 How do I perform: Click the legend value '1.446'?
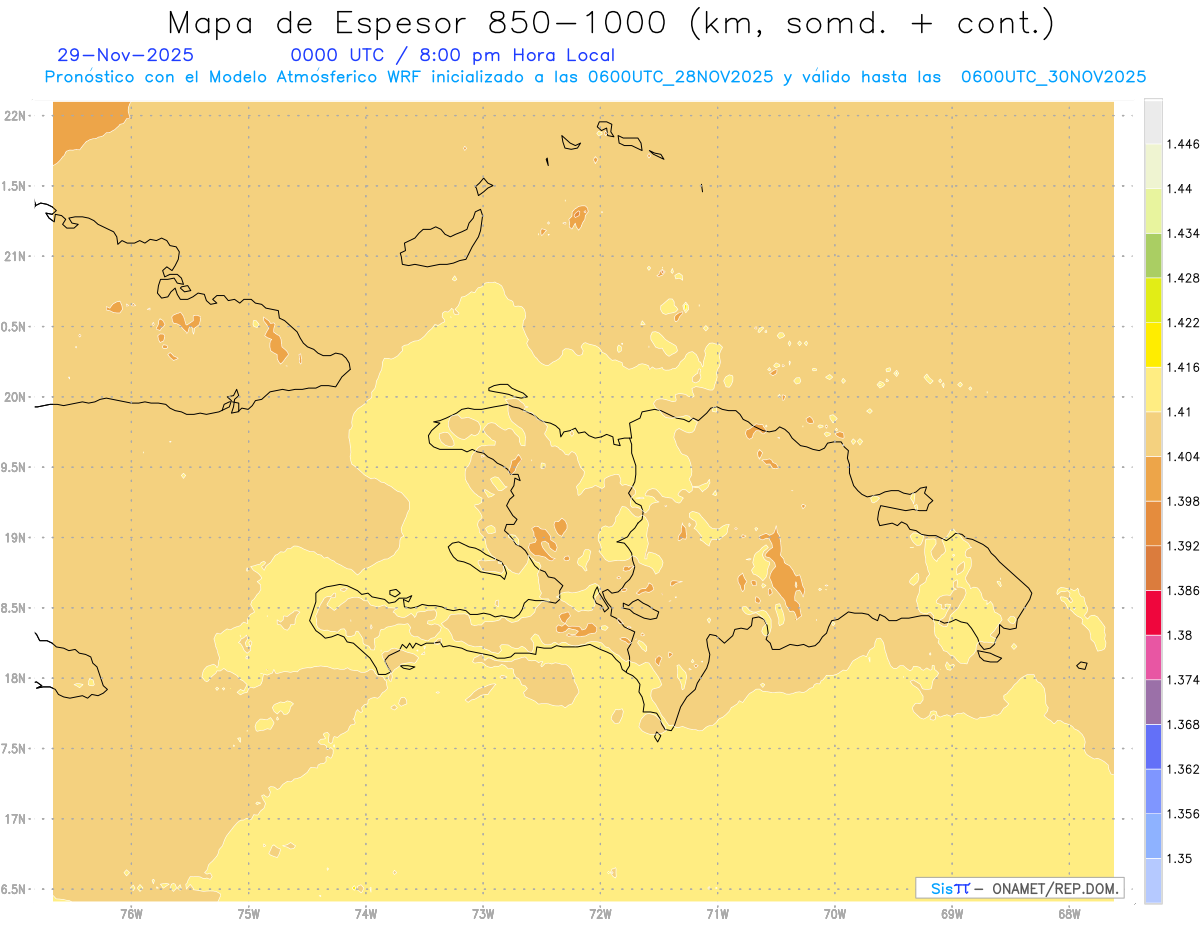tap(1182, 144)
